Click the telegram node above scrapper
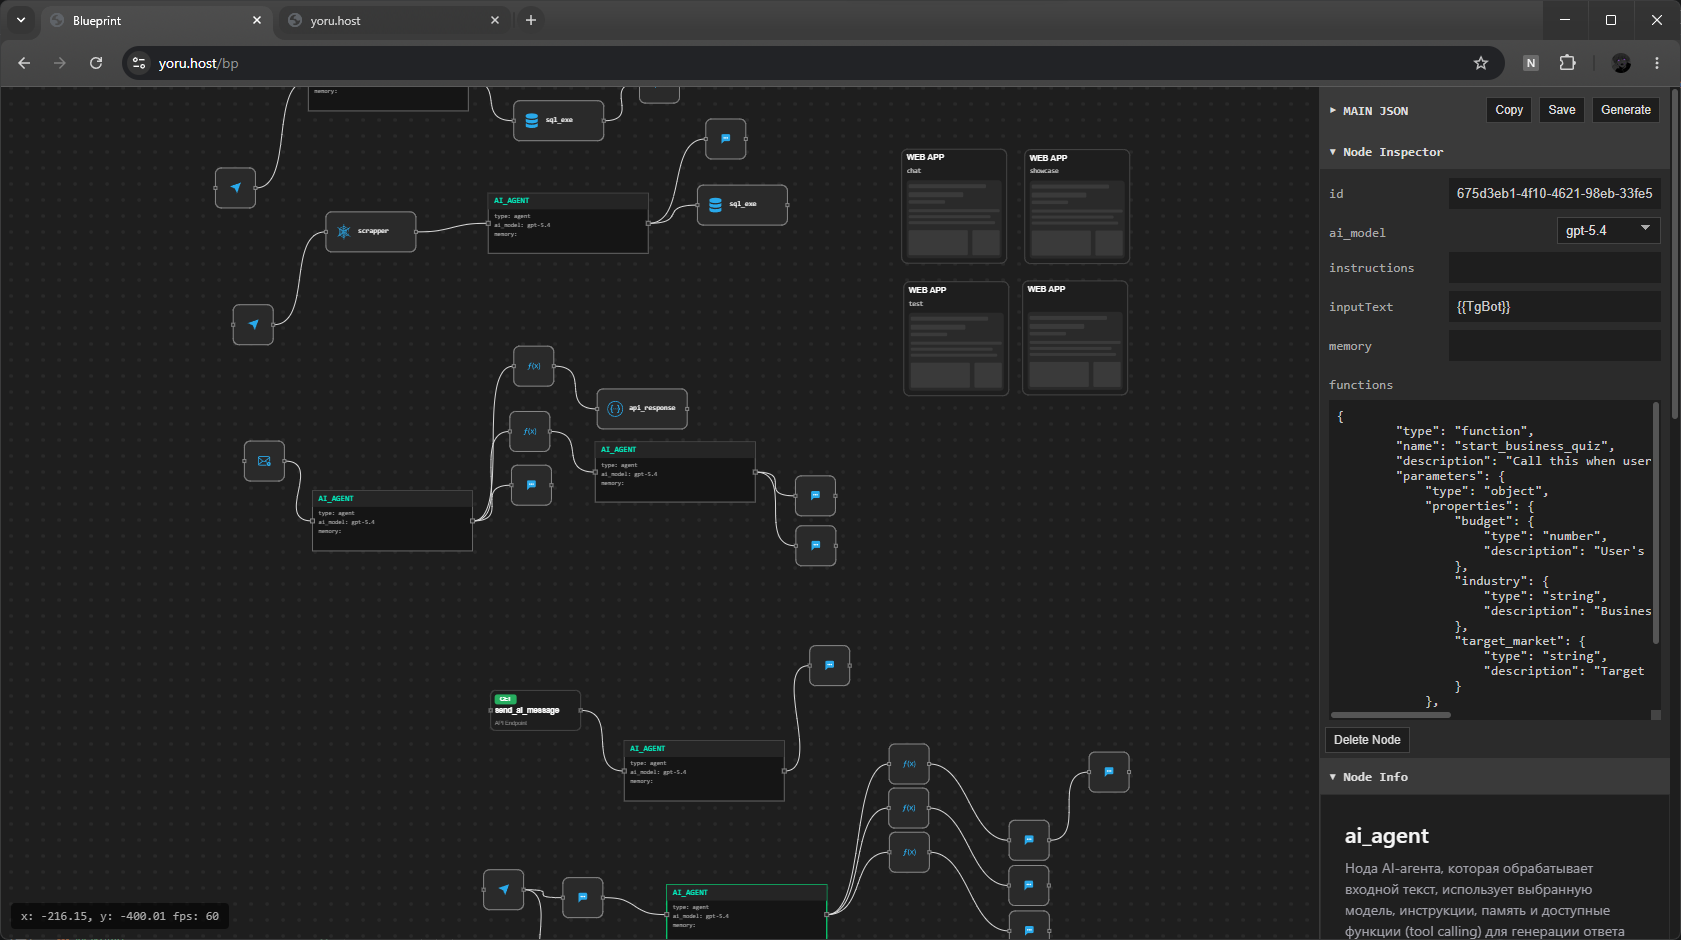Screen dimensions: 1681x940 click(235, 188)
